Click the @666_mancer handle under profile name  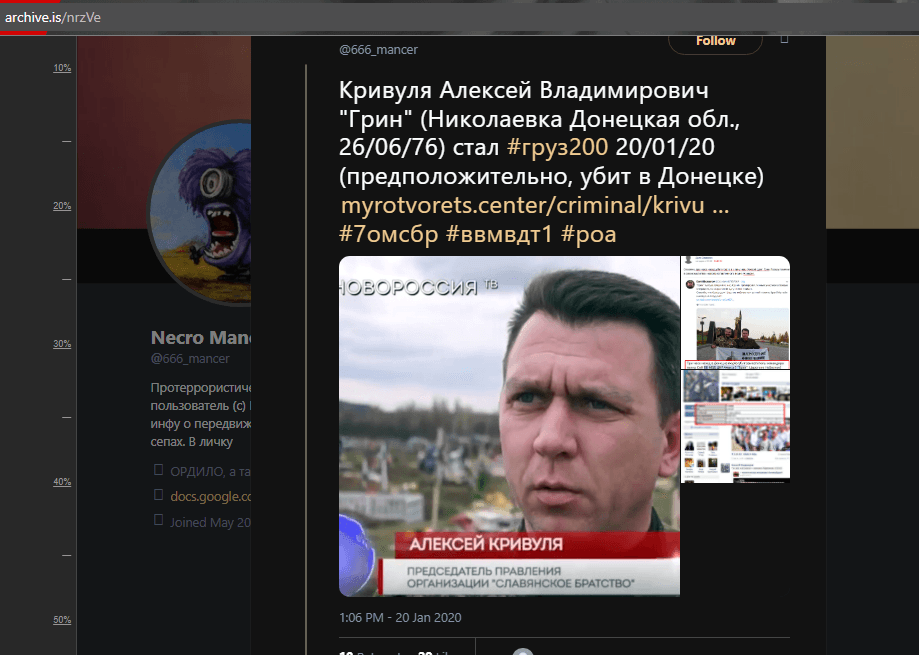[190, 359]
